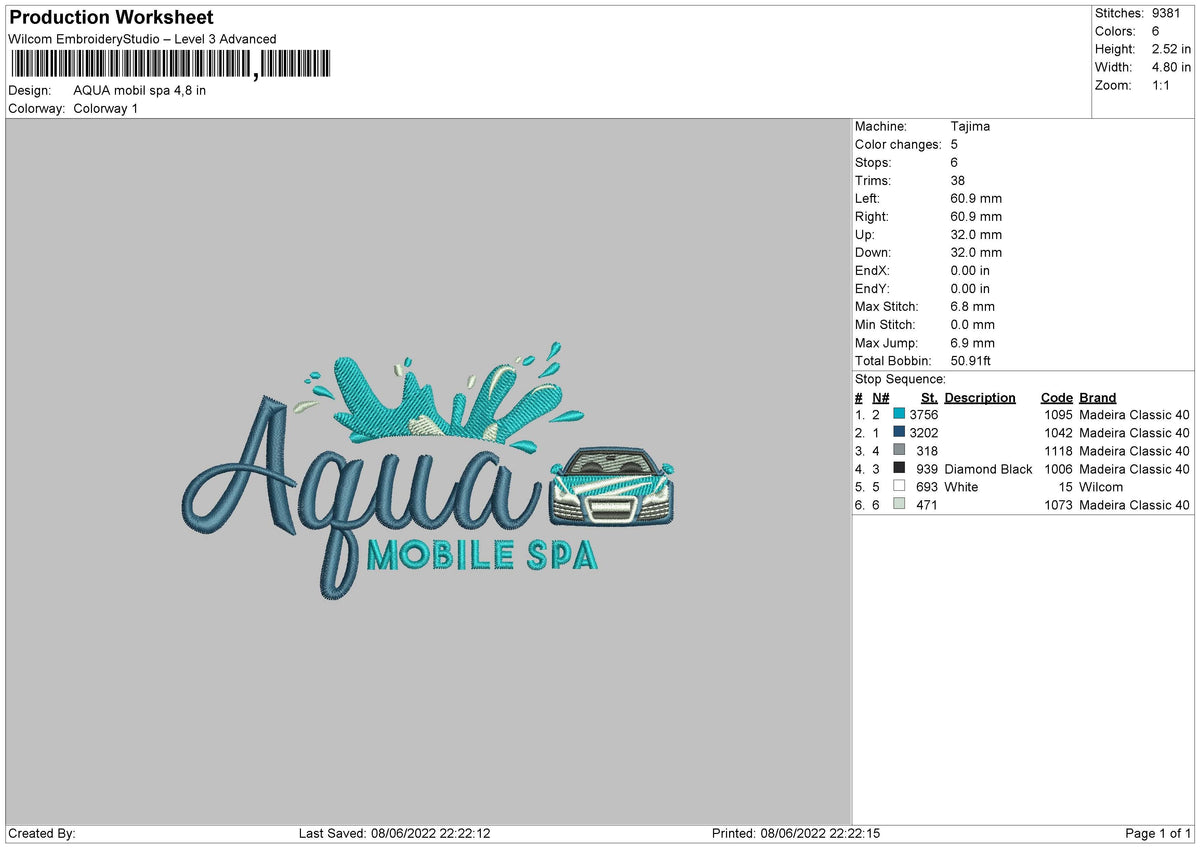Image resolution: width=1200 pixels, height=848 pixels.
Task: Open the St. column header
Action: 928,397
